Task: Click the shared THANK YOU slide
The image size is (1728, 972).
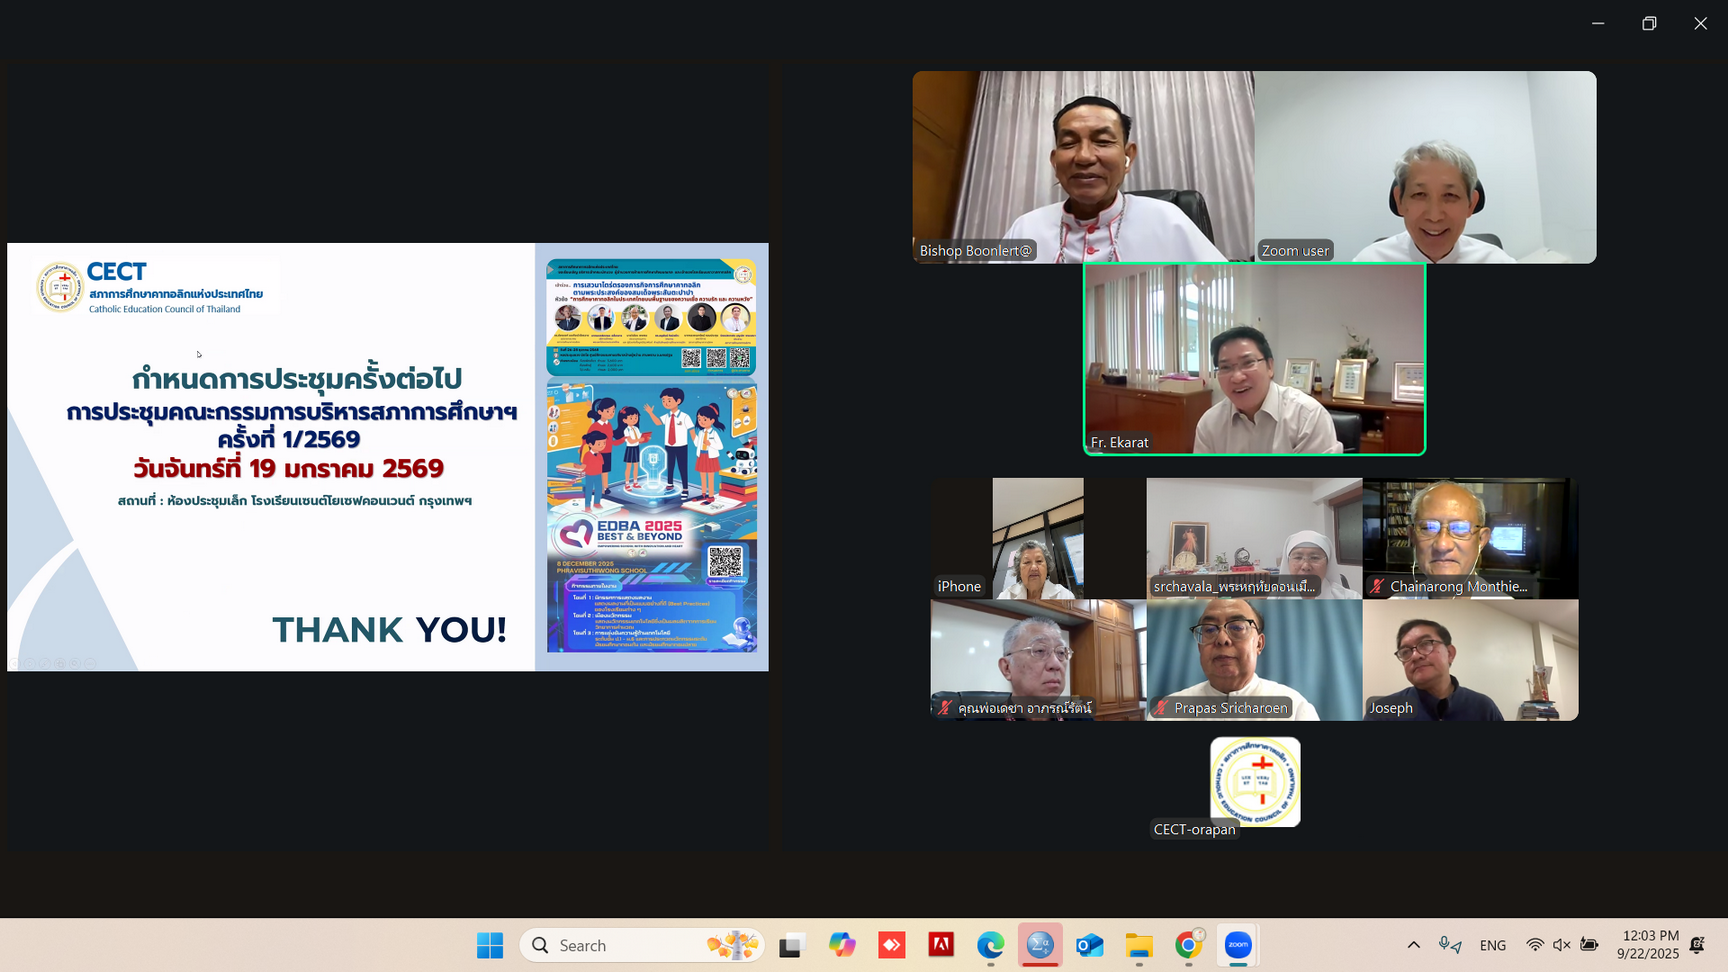Action: click(x=388, y=457)
